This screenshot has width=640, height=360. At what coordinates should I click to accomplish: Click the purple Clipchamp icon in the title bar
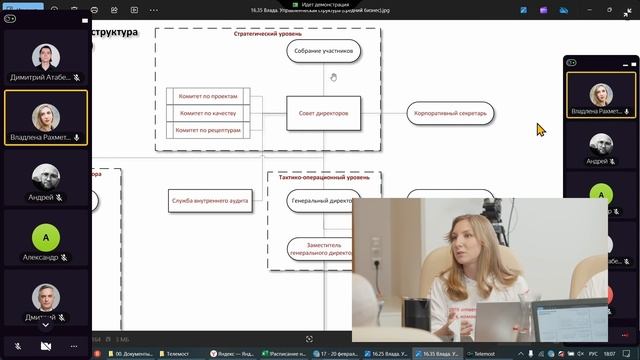543,10
